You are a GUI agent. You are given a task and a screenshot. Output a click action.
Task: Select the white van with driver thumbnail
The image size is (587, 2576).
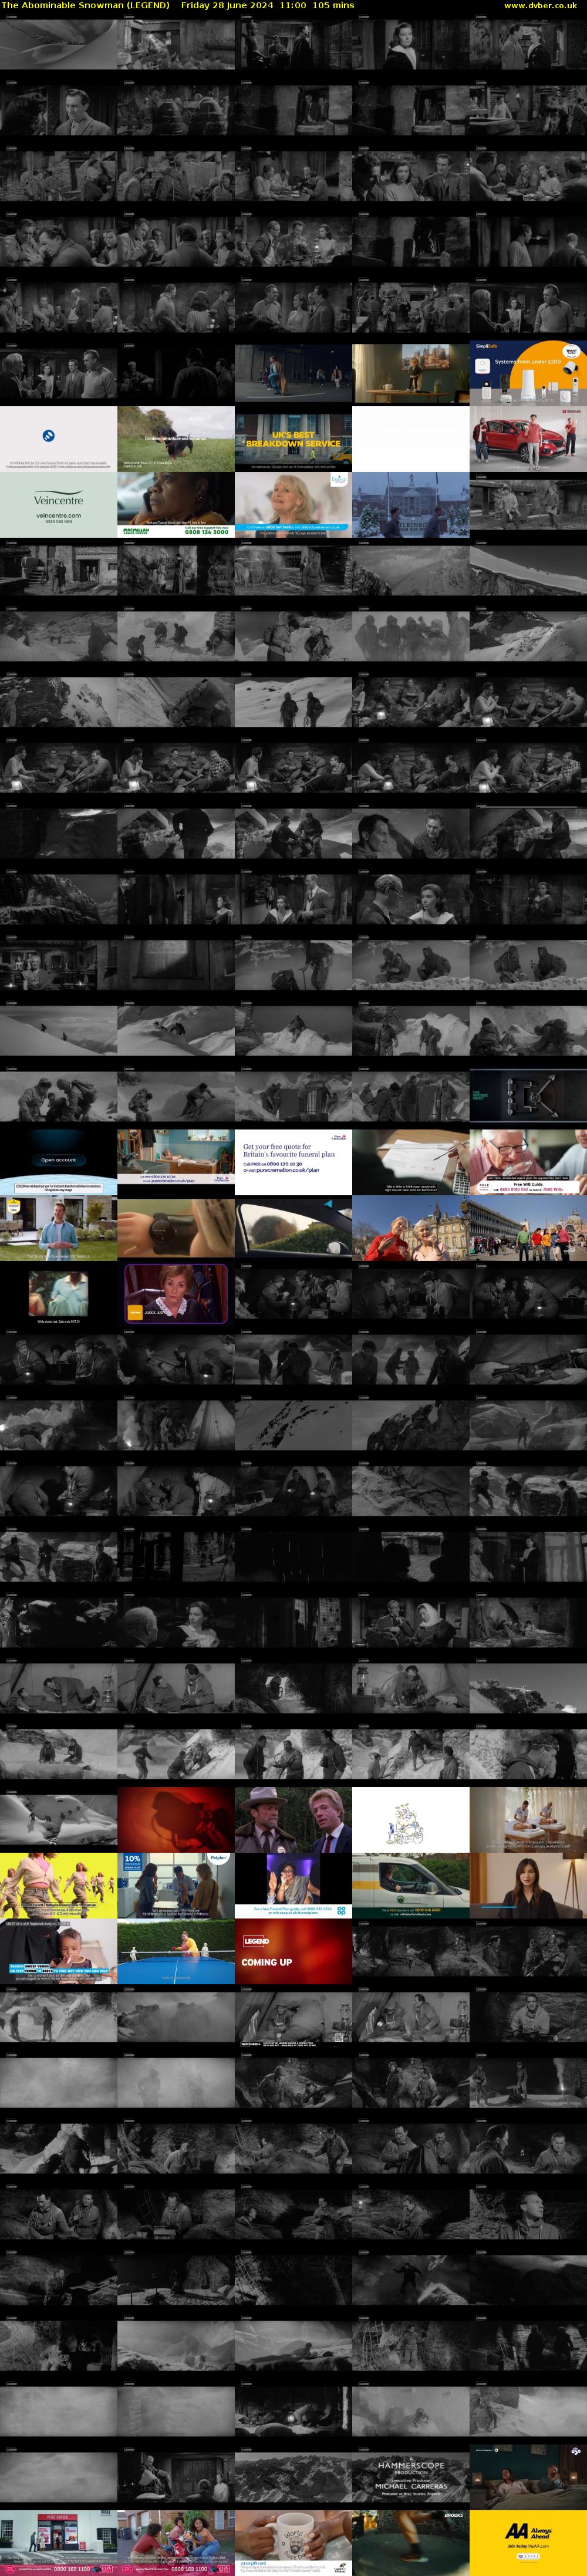click(x=411, y=1887)
